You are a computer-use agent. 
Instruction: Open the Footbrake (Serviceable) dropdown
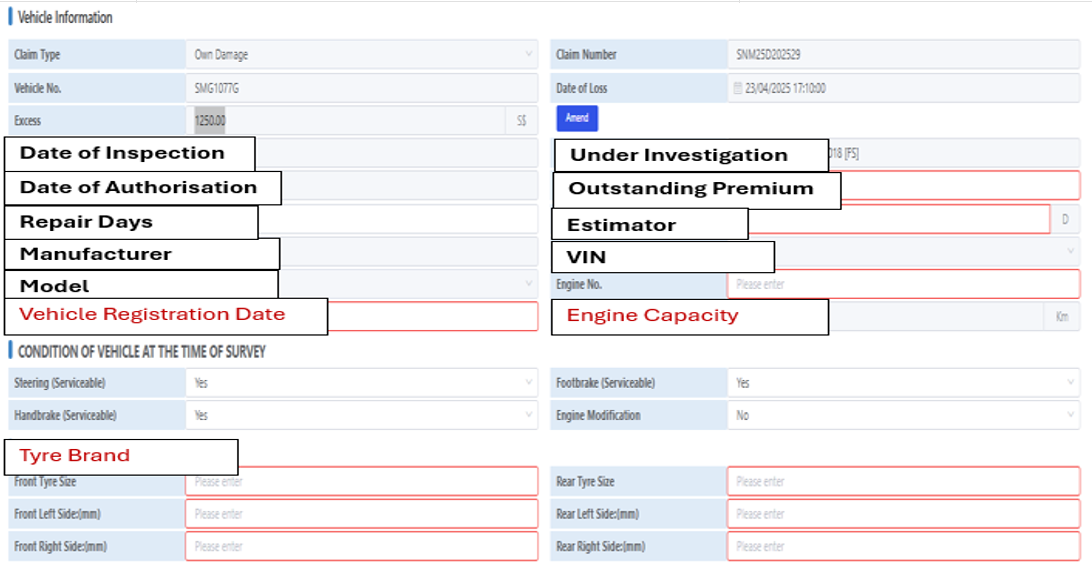point(903,383)
